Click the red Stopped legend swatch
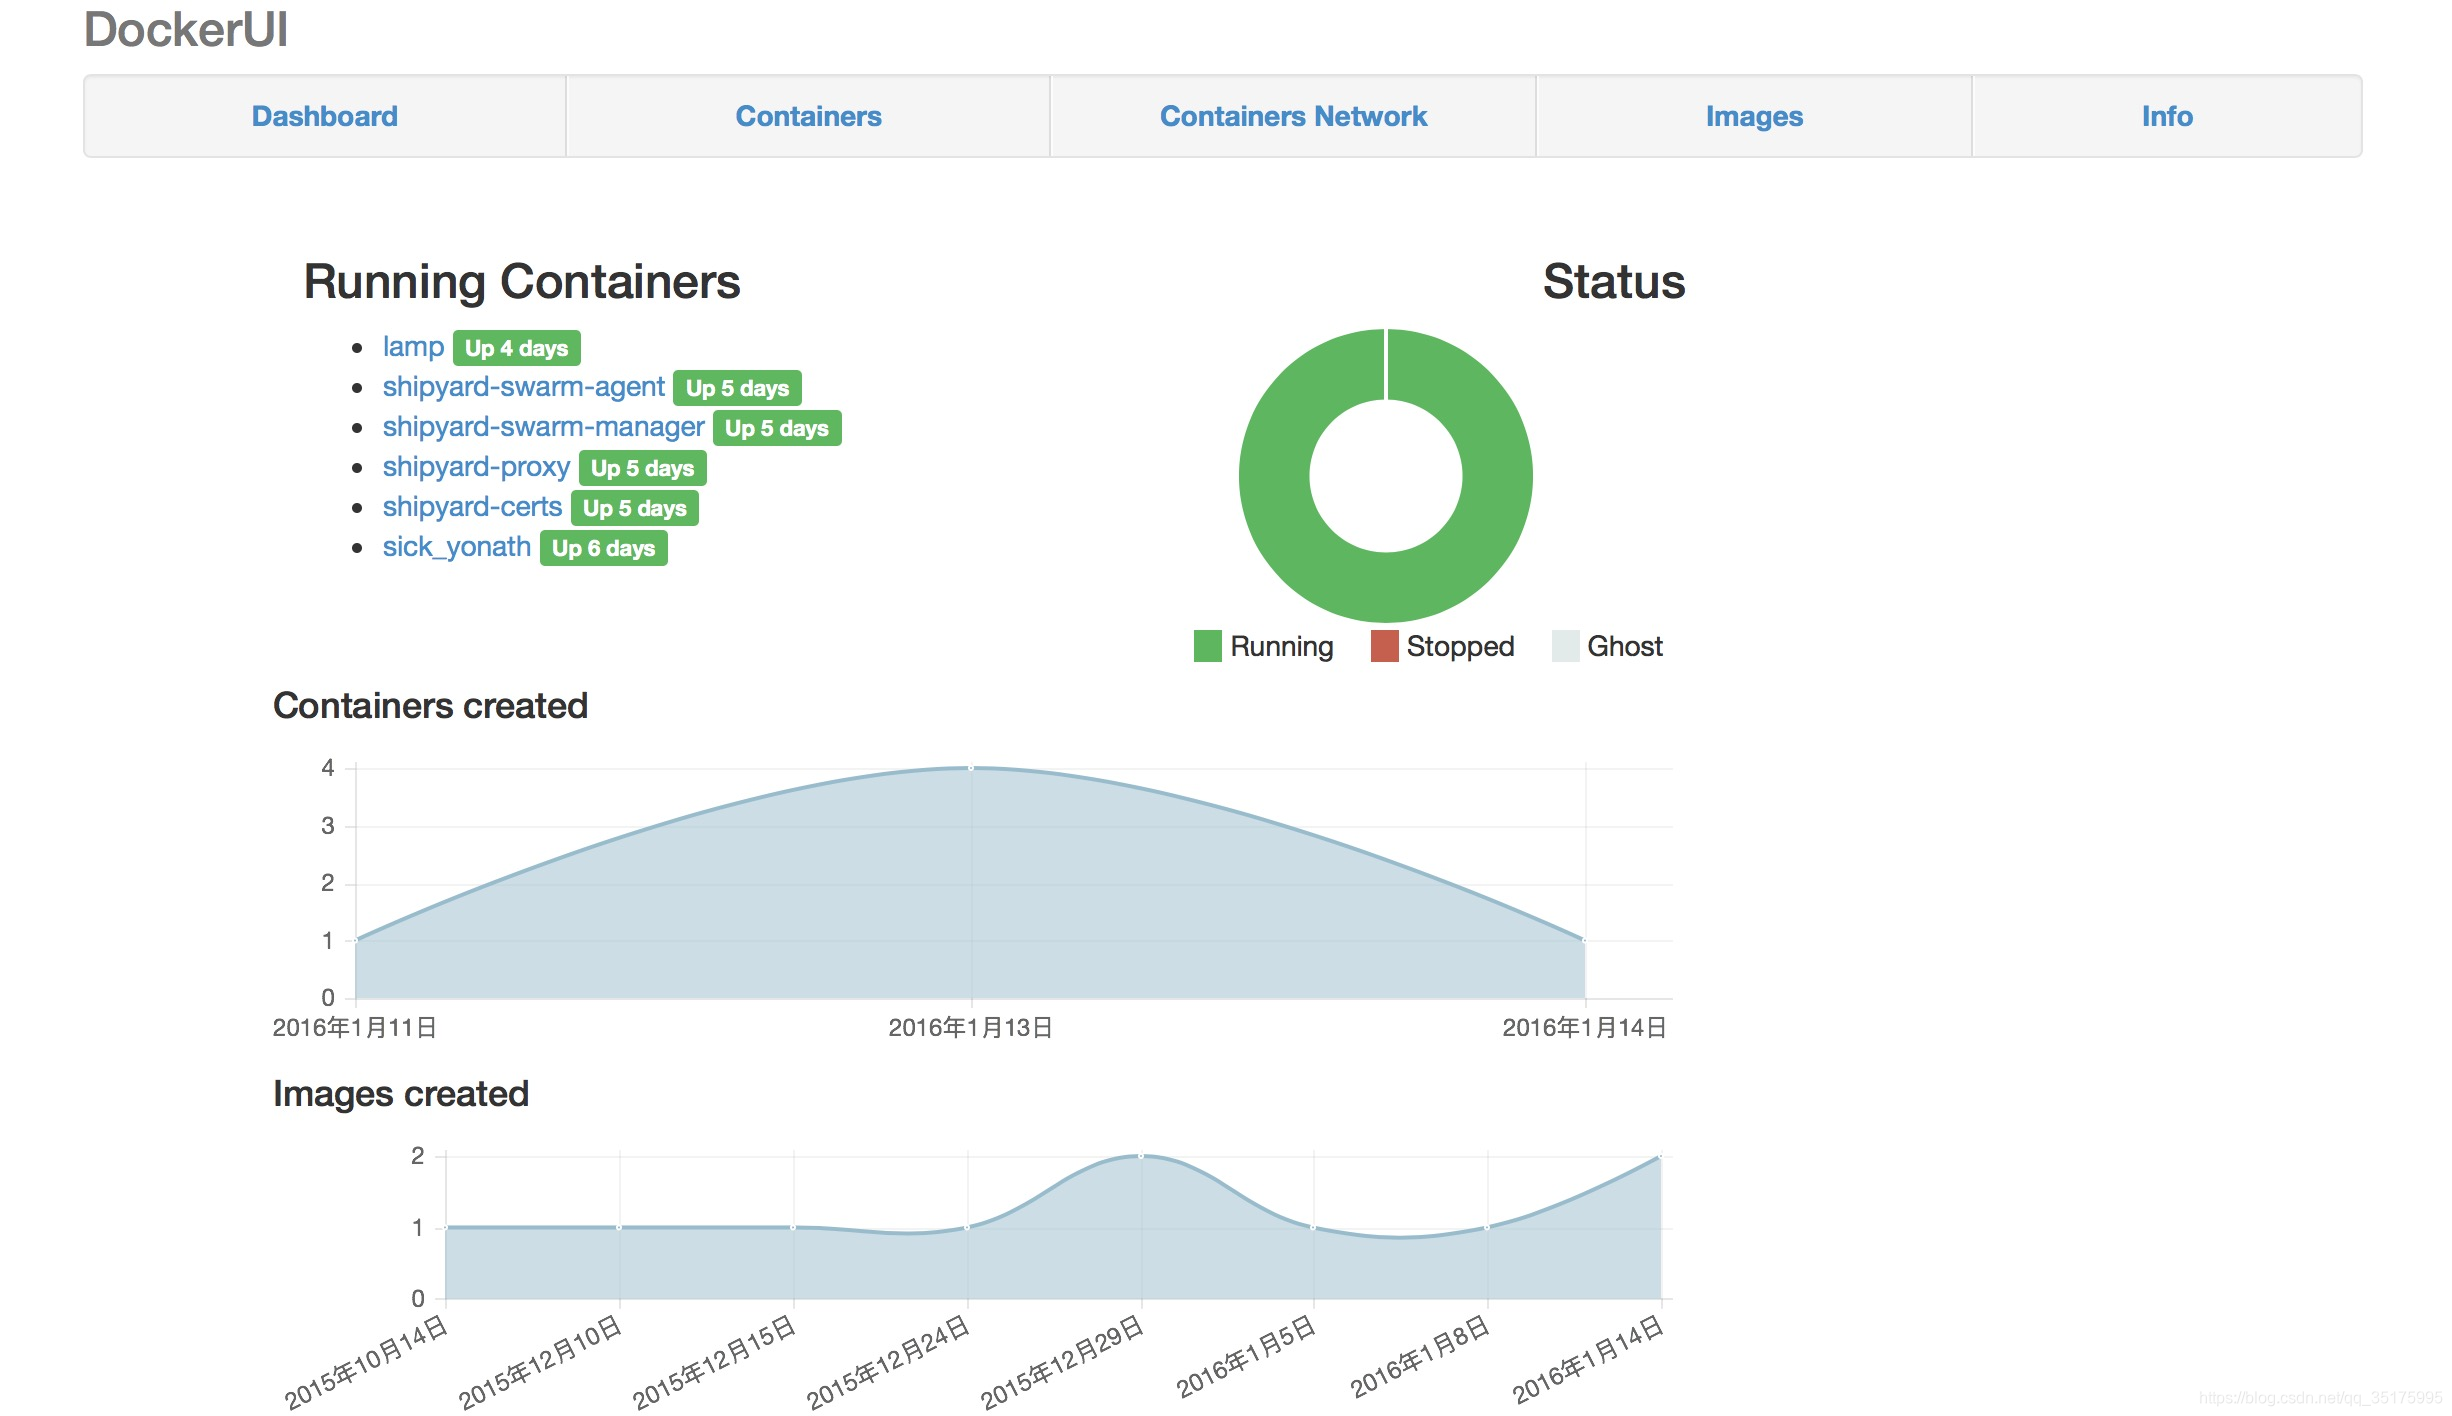The height and width of the screenshot is (1416, 2452). (1384, 646)
